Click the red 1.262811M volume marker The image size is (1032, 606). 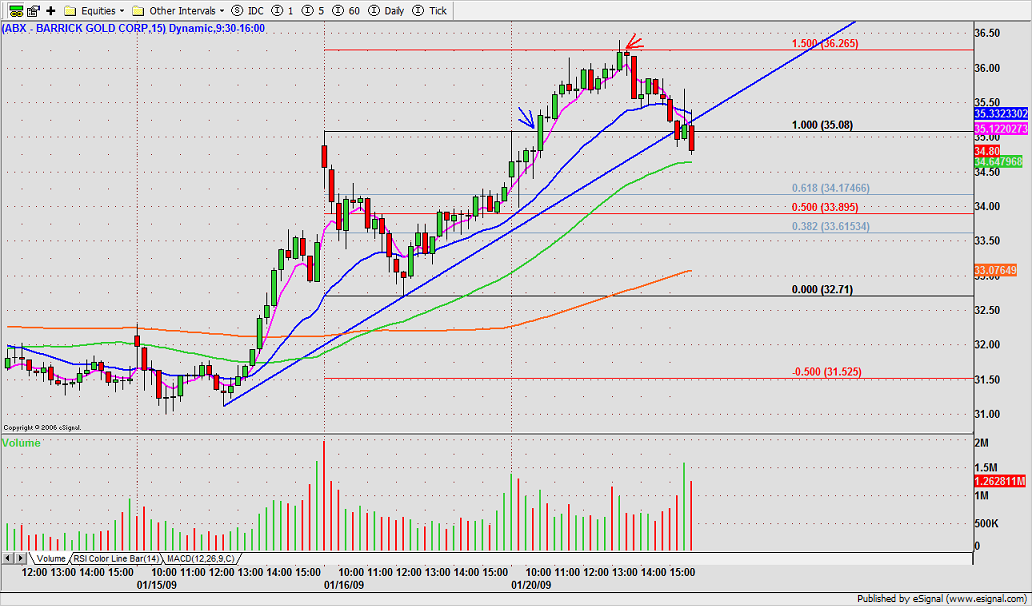[1000, 482]
